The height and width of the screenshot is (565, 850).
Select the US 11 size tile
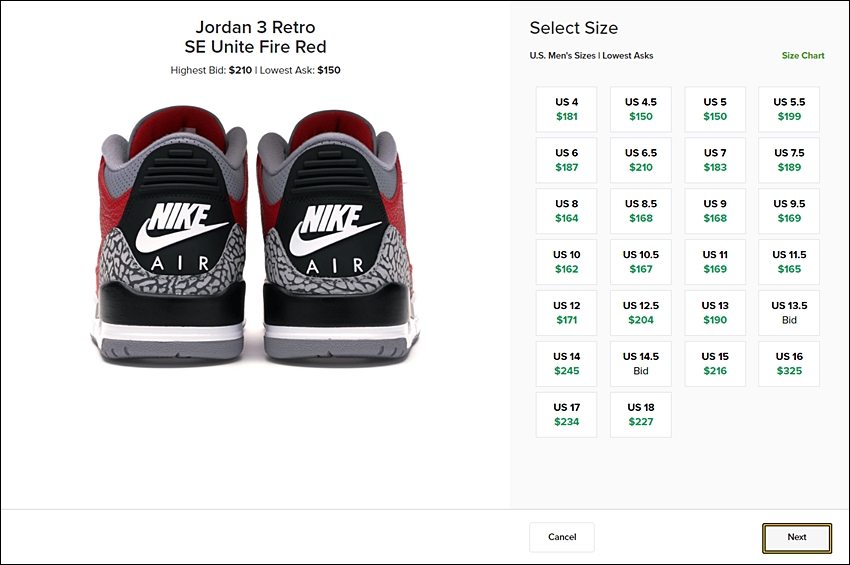tap(715, 262)
